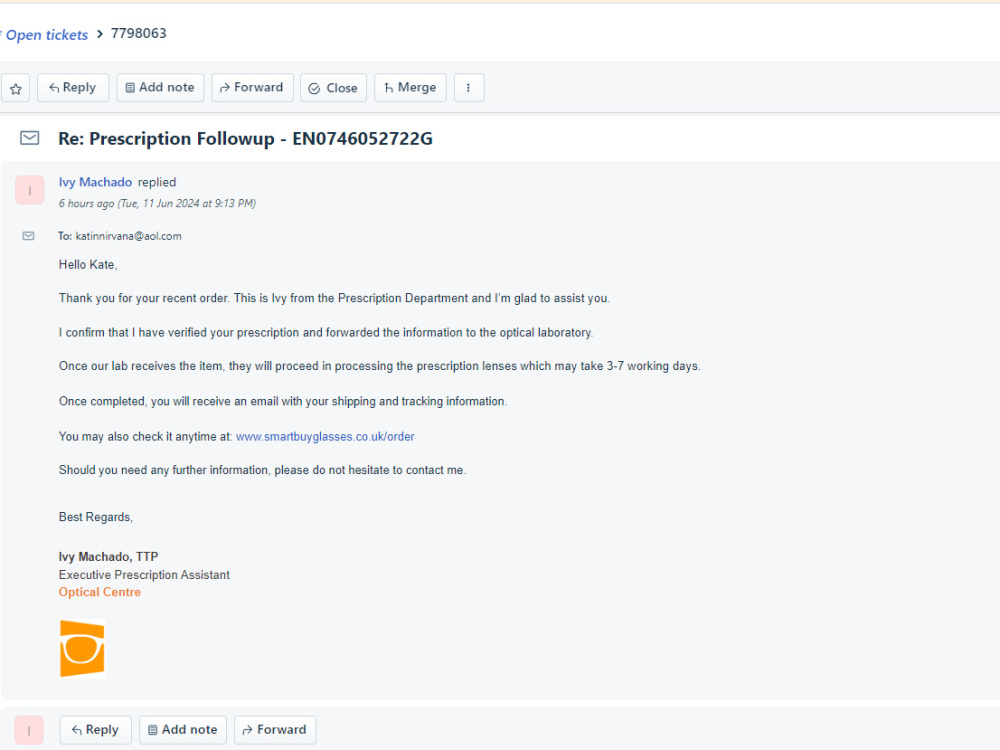Viewport: 1000px width, 750px height.
Task: Click the envelope icon beside the subject
Action: 29,138
